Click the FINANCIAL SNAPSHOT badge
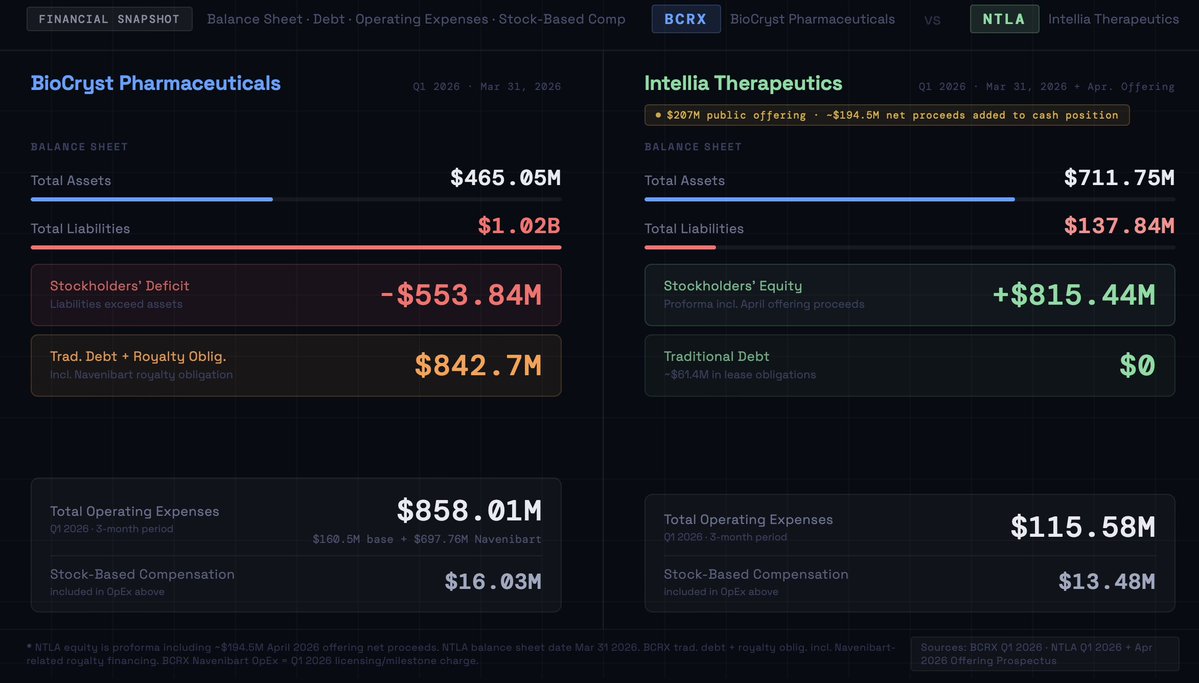This screenshot has width=1199, height=683. 109,19
